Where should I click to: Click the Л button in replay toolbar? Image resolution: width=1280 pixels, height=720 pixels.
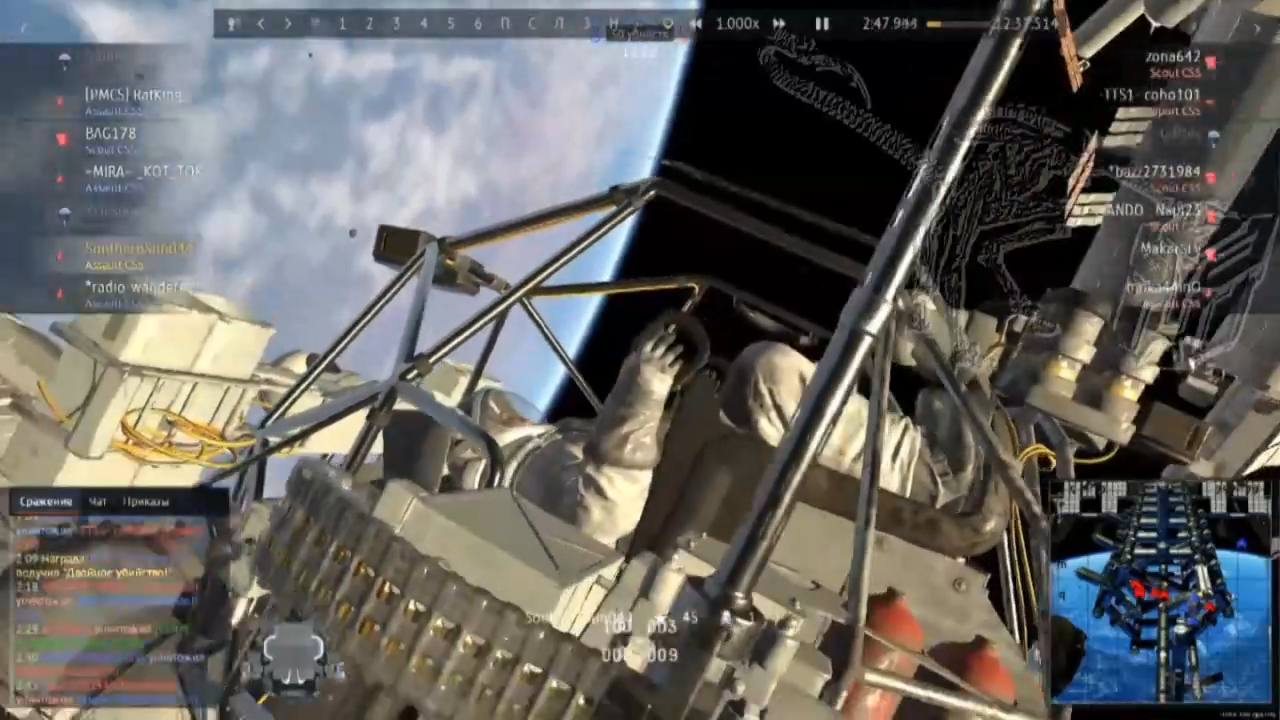559,24
